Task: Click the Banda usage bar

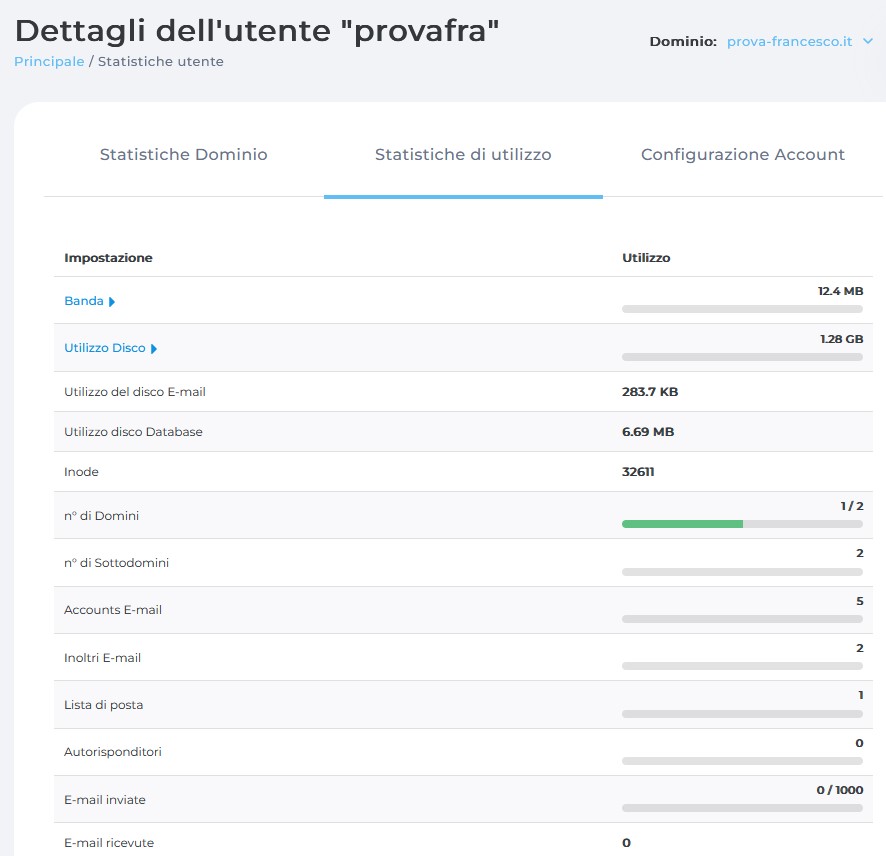Action: (x=742, y=309)
